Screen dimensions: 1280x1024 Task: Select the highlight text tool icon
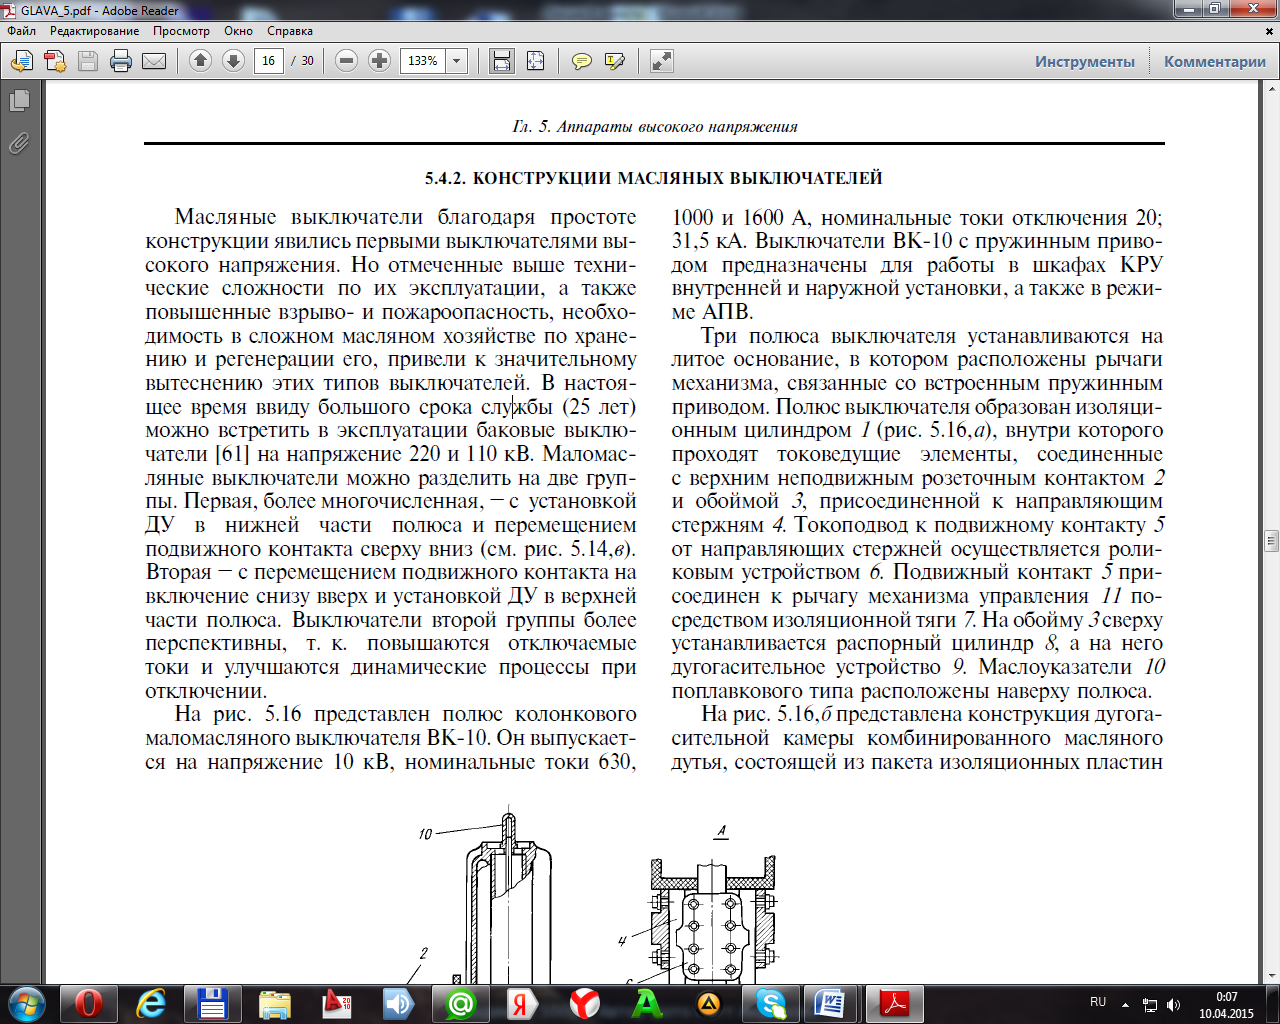(615, 62)
